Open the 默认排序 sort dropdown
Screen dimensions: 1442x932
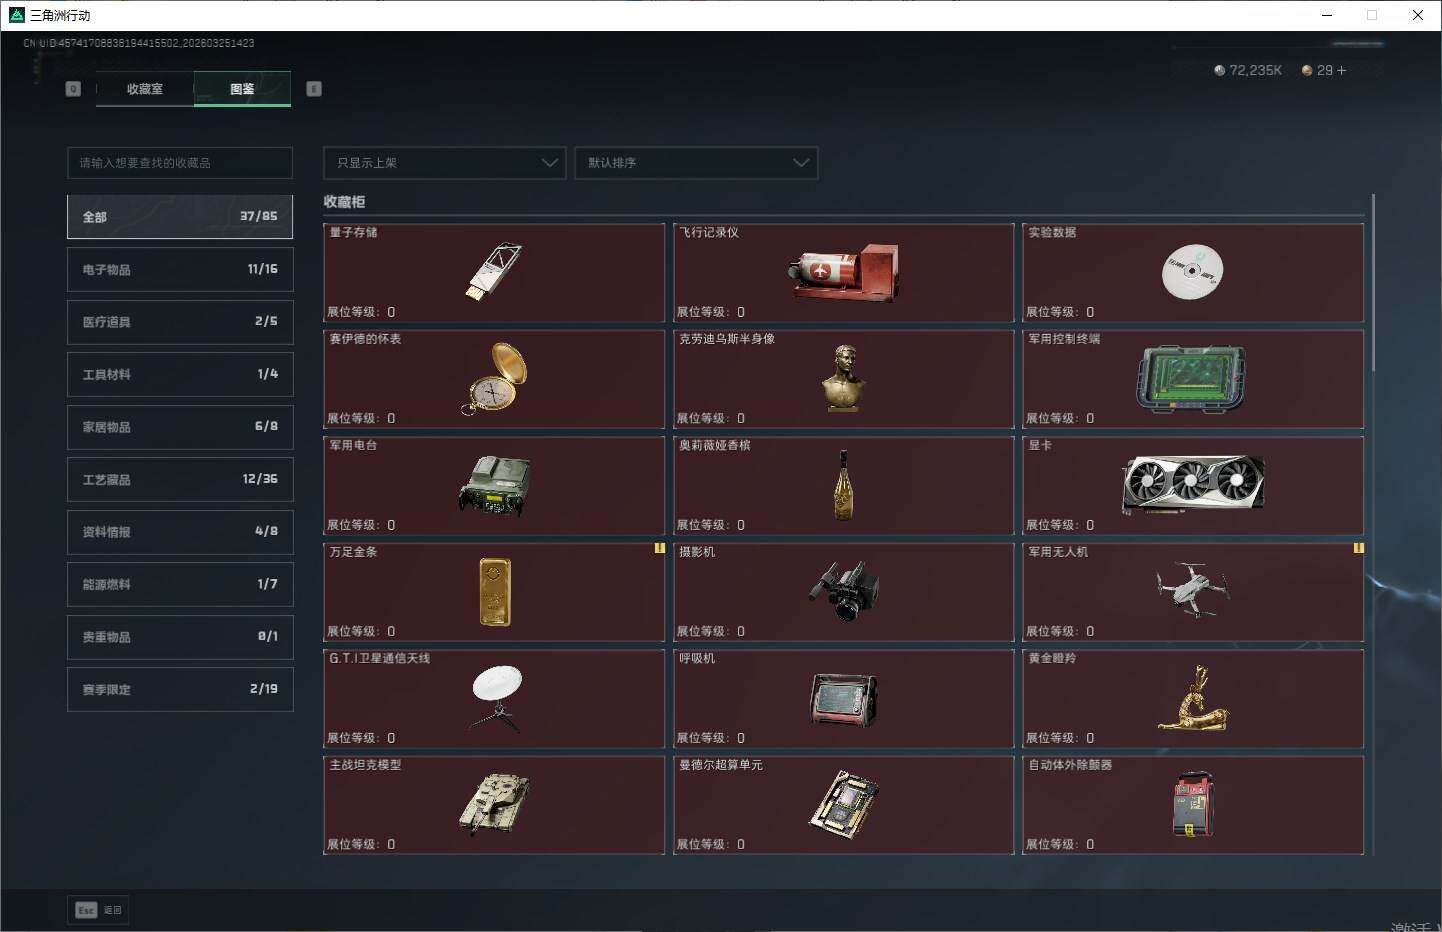click(x=696, y=163)
